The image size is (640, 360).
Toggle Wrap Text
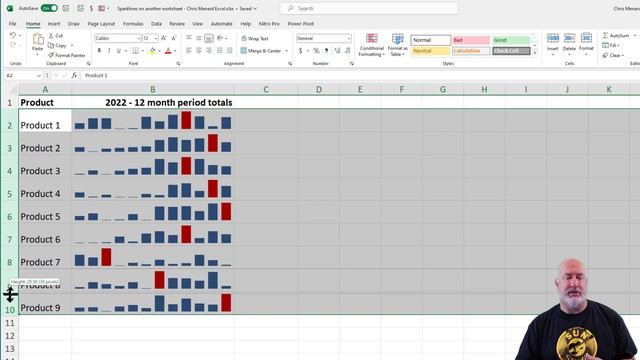pos(255,38)
